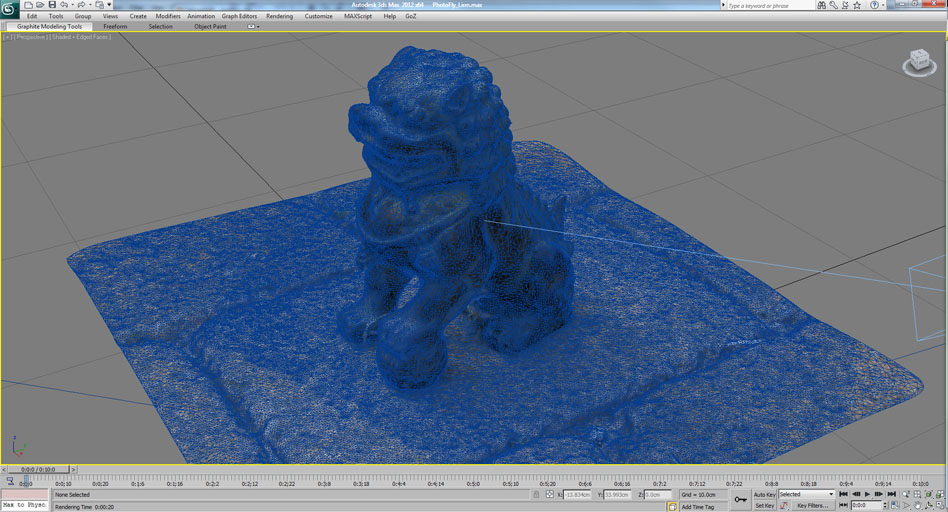Open the Modifiers menu
948x512 pixels.
[x=168, y=16]
